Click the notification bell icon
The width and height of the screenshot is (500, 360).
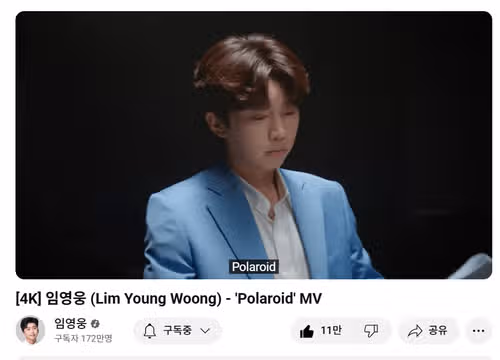[150, 331]
